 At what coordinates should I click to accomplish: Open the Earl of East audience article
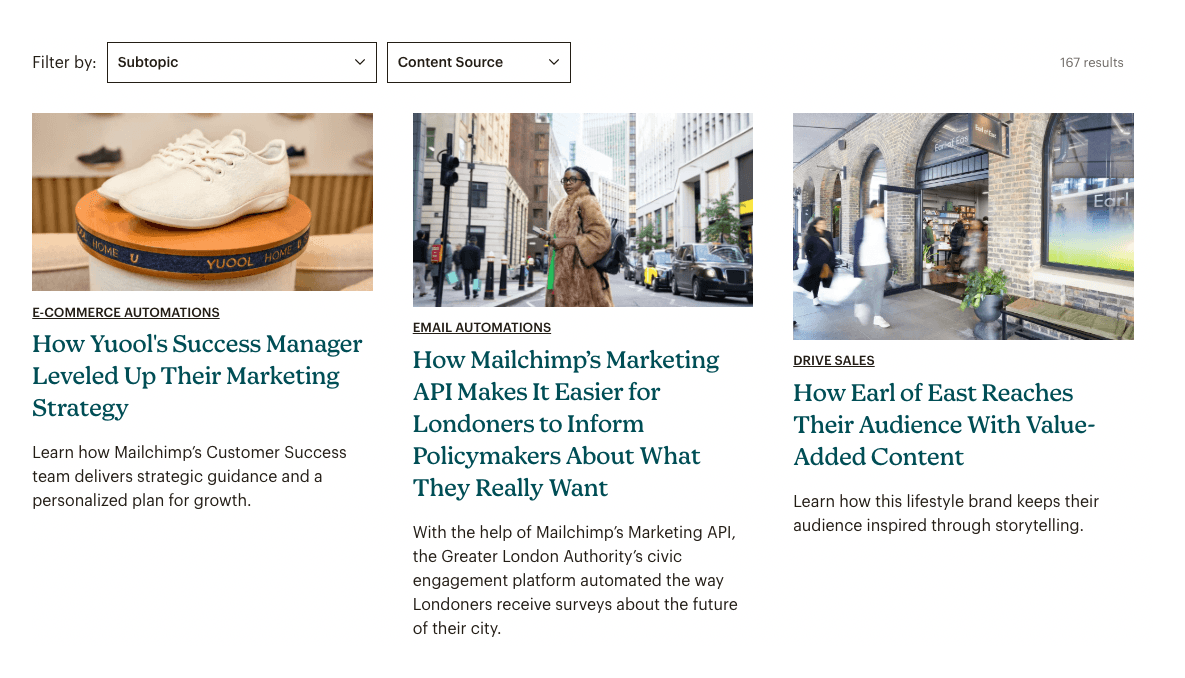click(944, 425)
